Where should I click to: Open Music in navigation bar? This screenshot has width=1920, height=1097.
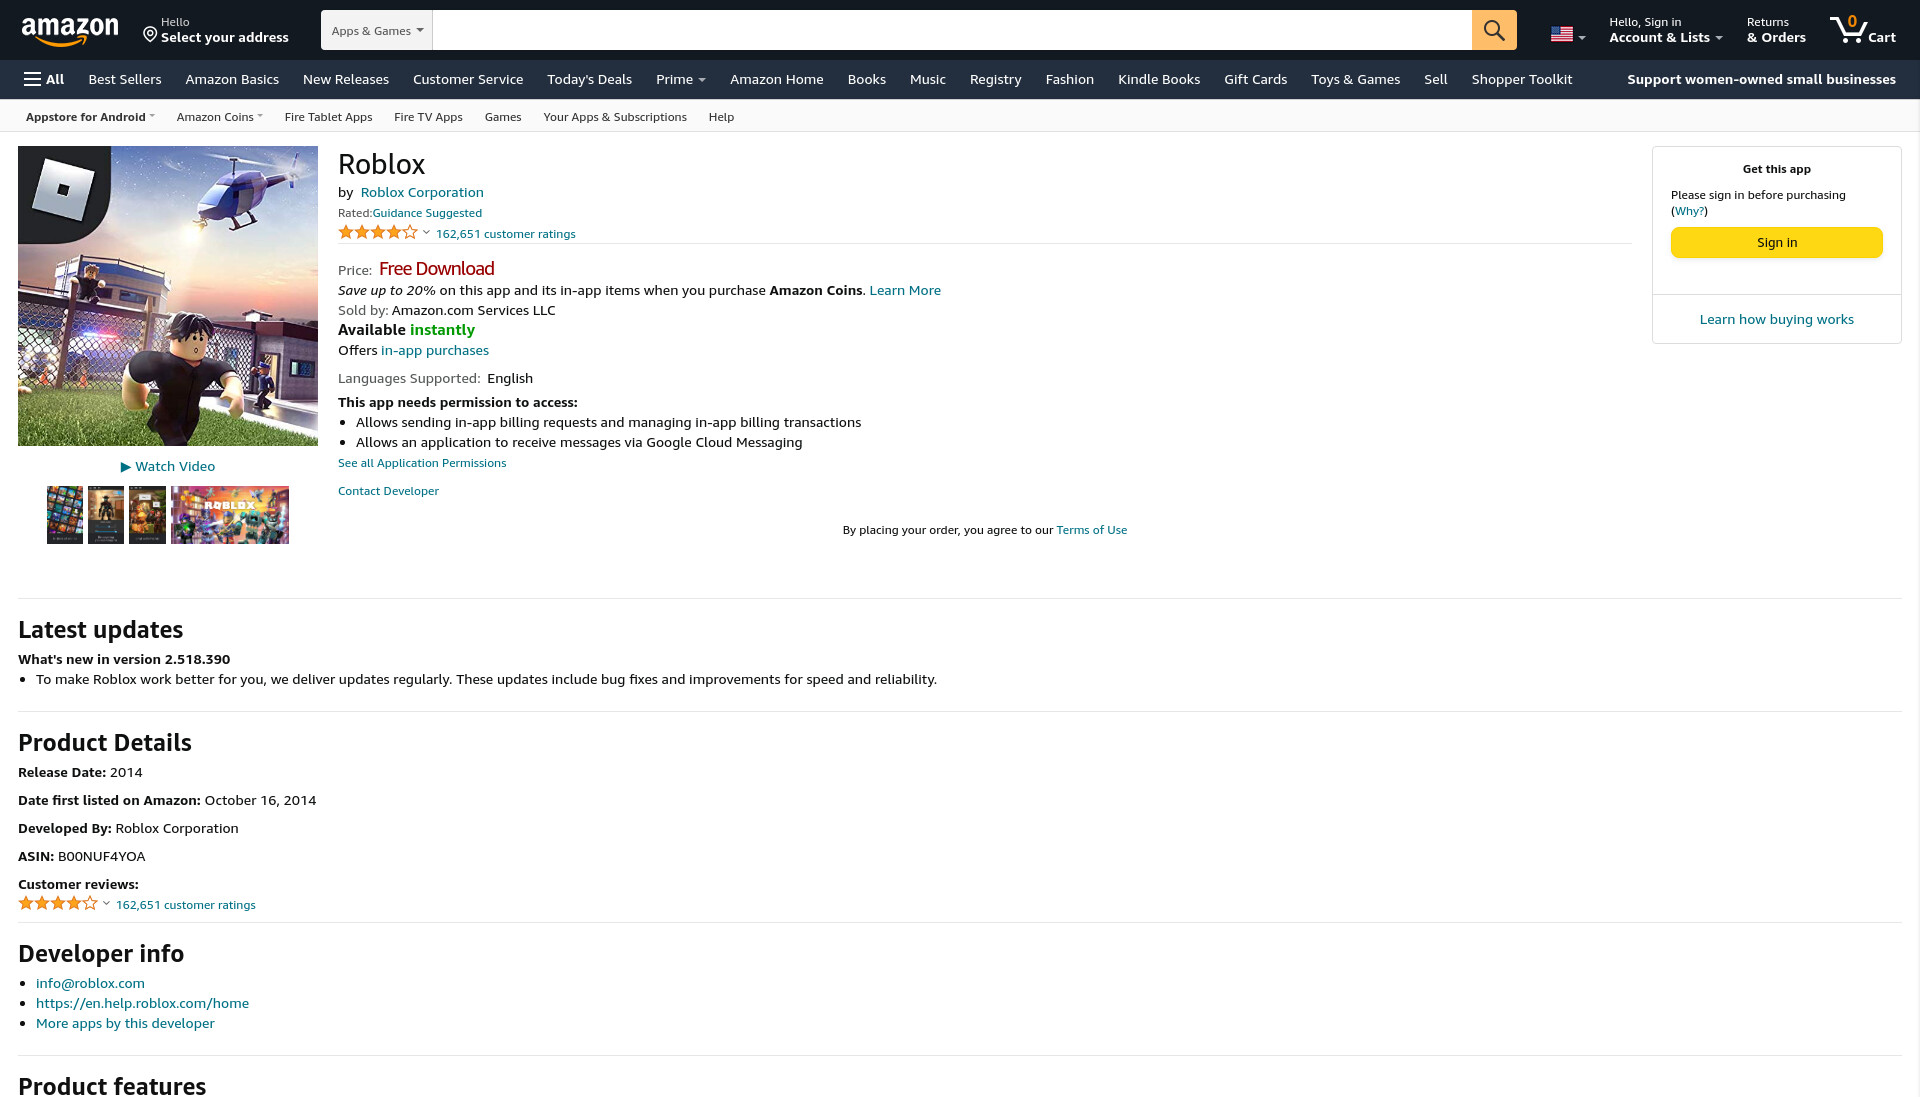pyautogui.click(x=928, y=79)
